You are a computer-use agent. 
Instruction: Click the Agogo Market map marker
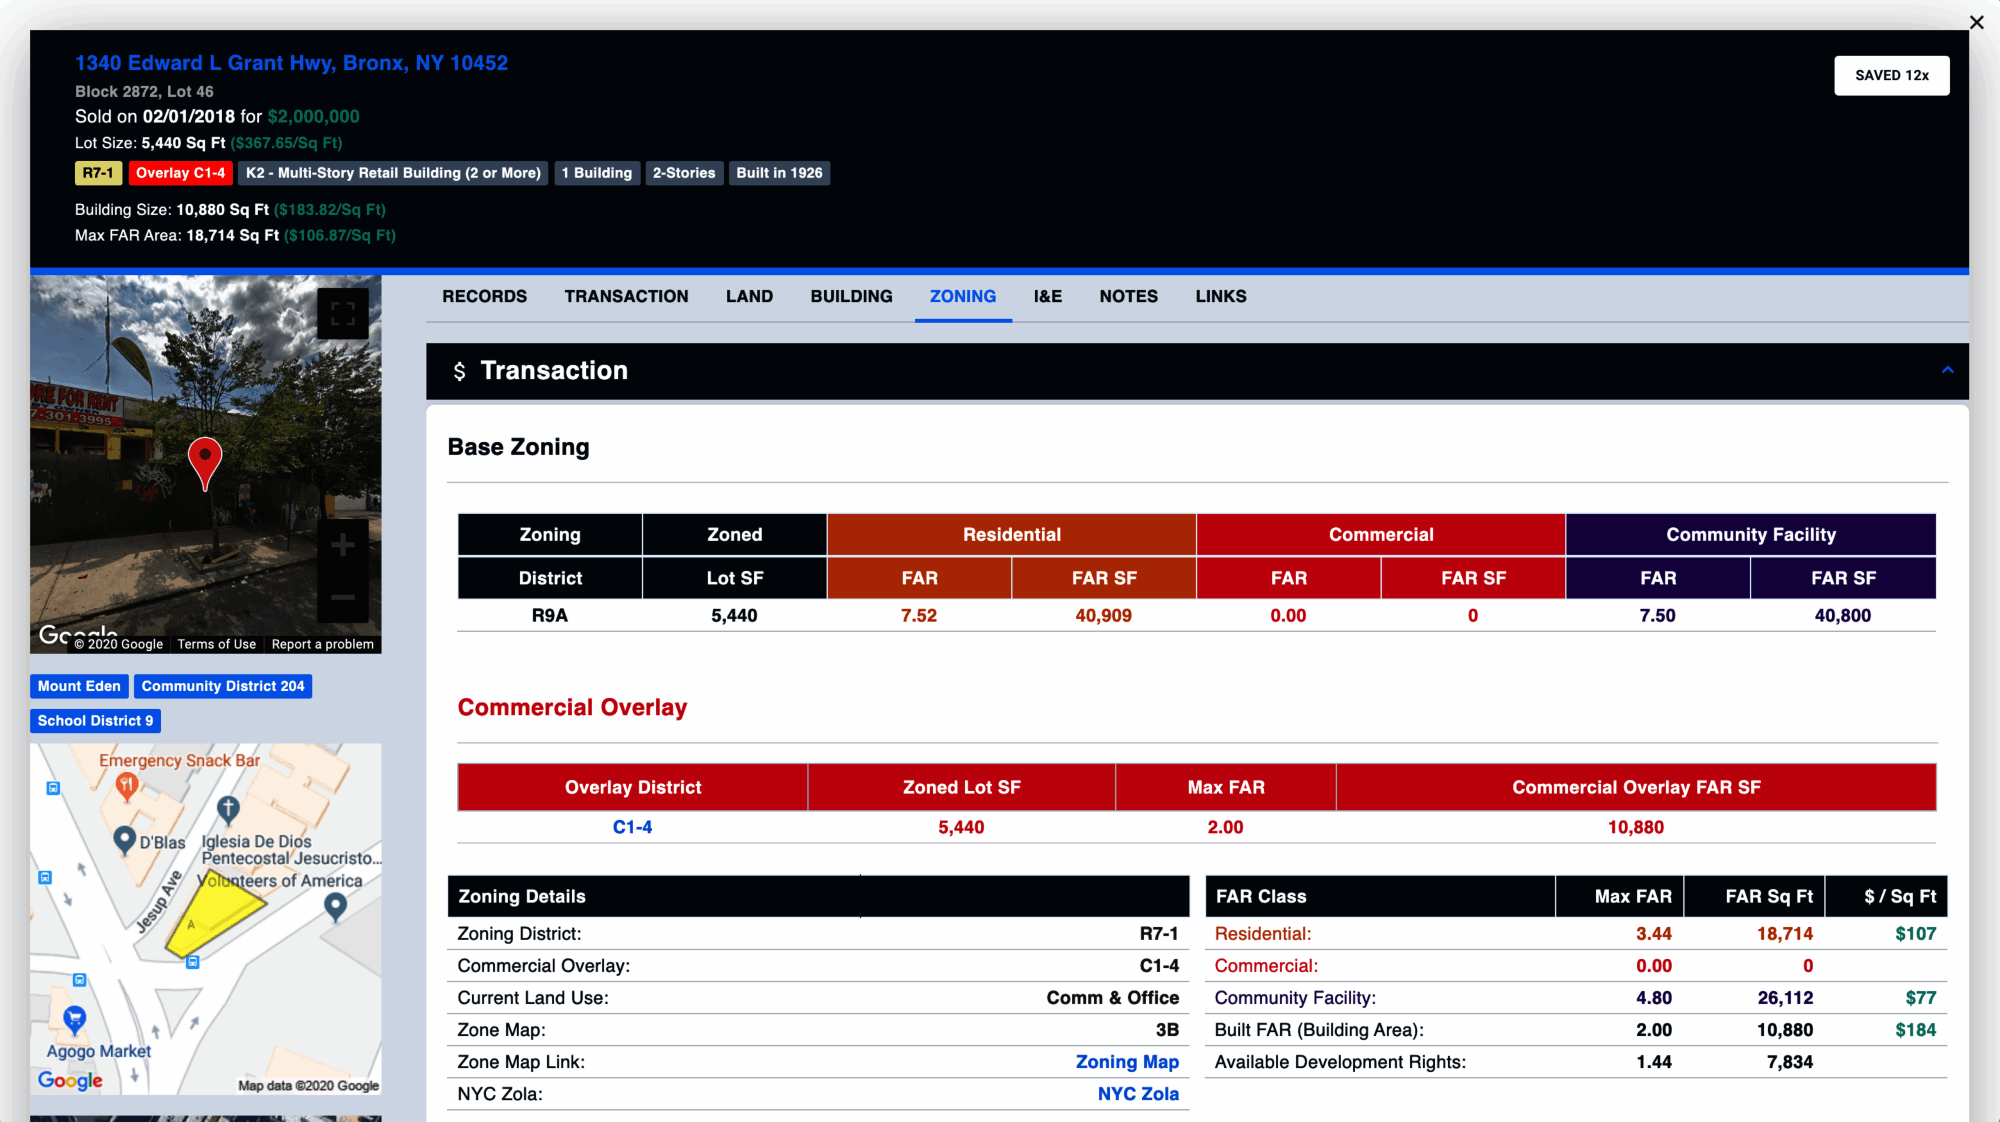click(75, 1019)
